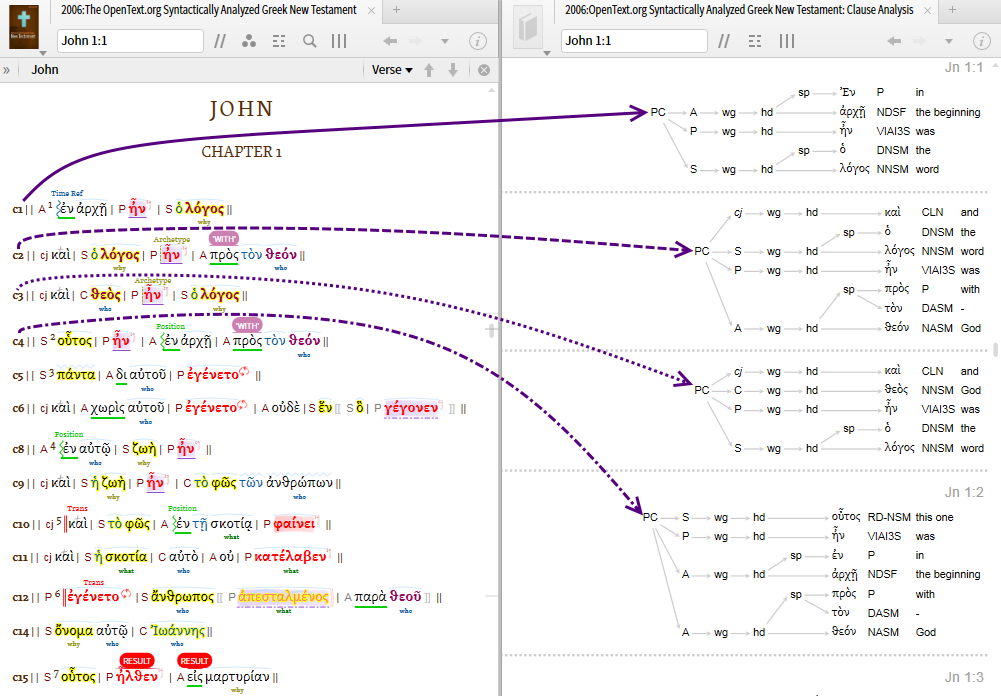Click the John label in the locator bar
This screenshot has width=1001, height=696.
[45, 70]
